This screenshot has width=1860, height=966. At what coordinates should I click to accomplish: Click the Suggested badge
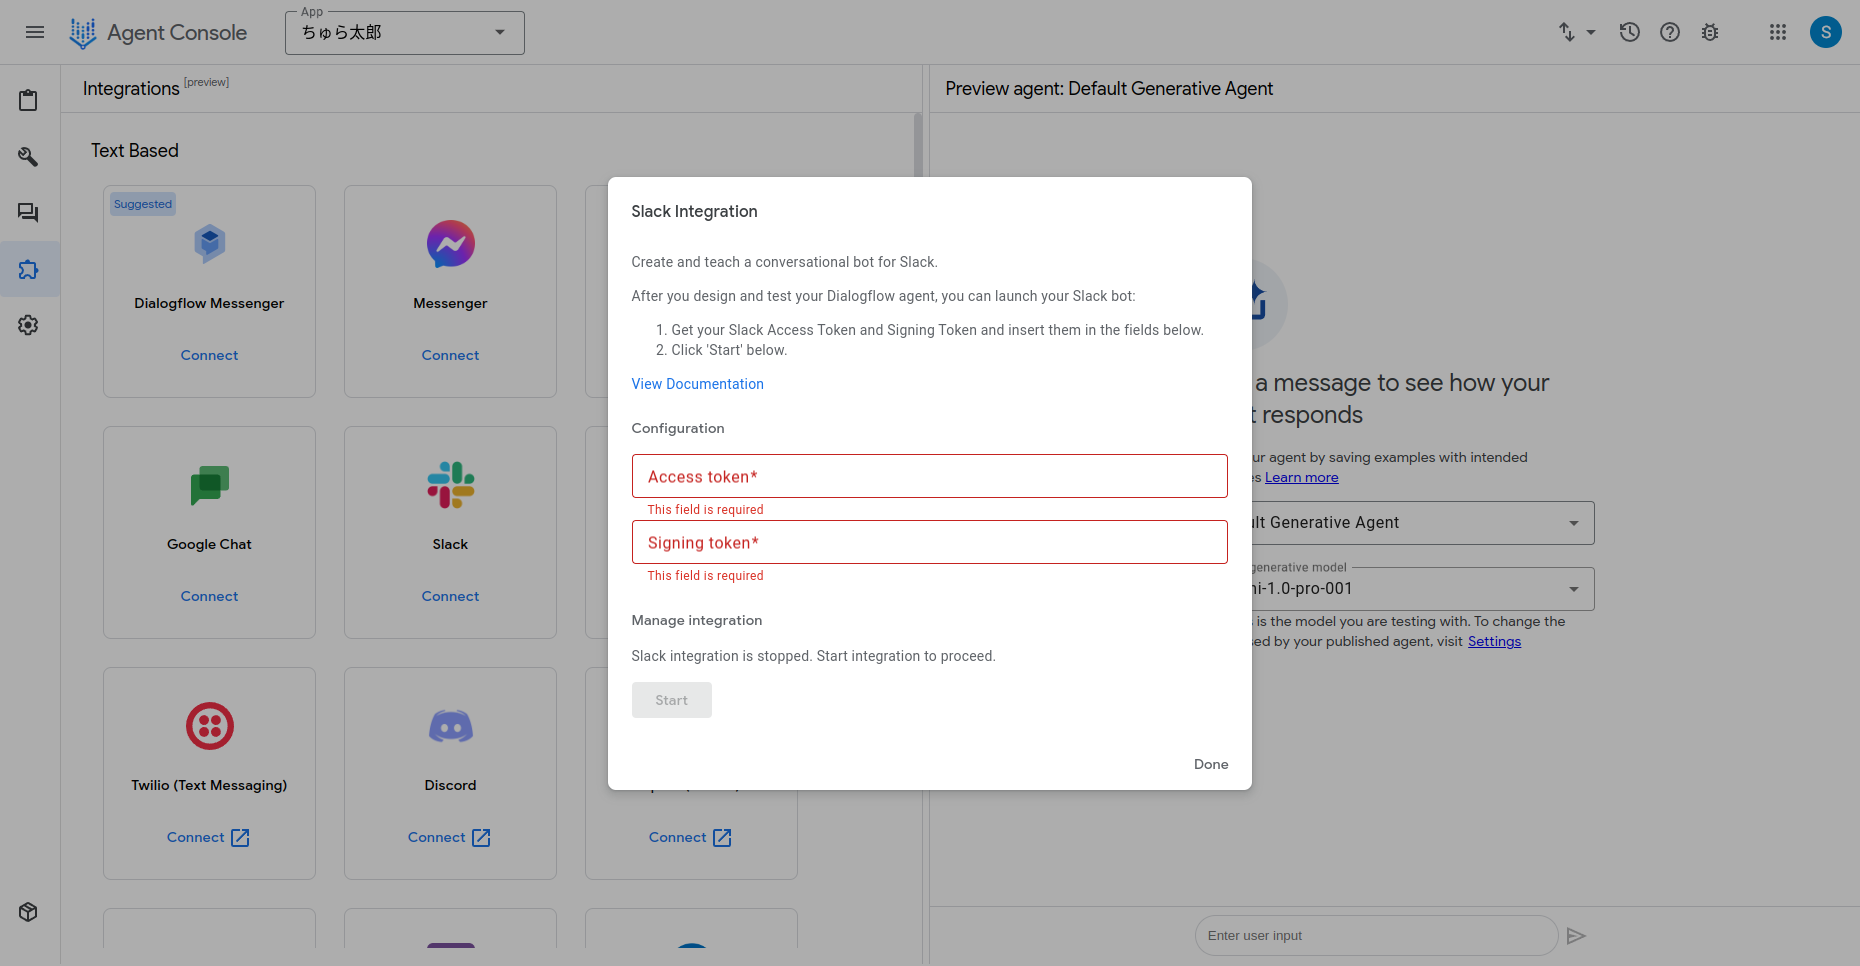coord(143,204)
